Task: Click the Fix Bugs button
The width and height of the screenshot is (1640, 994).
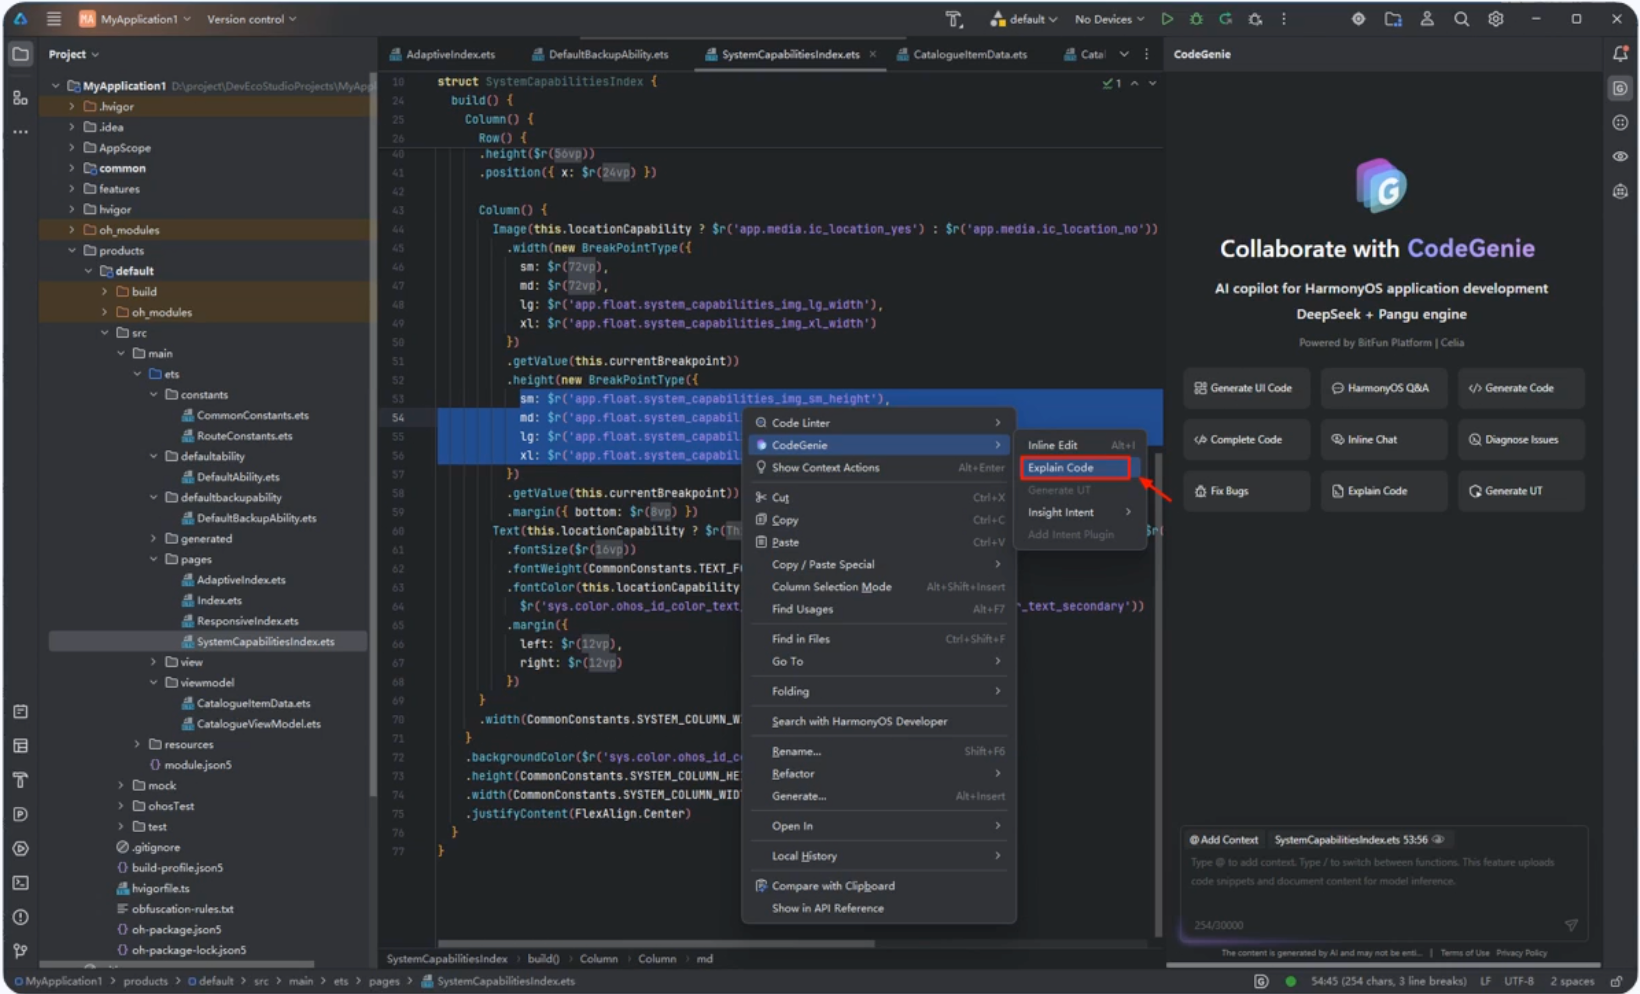Action: 1246,491
